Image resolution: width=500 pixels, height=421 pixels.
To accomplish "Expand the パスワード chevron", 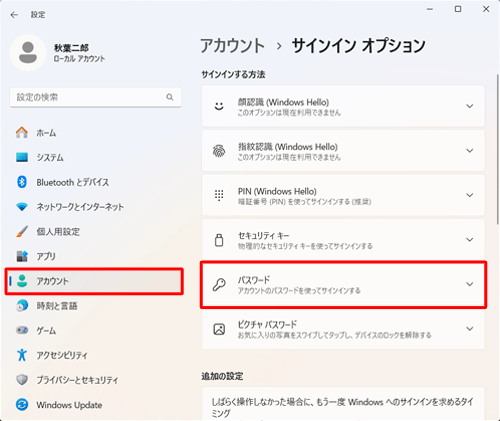I will click(x=470, y=284).
